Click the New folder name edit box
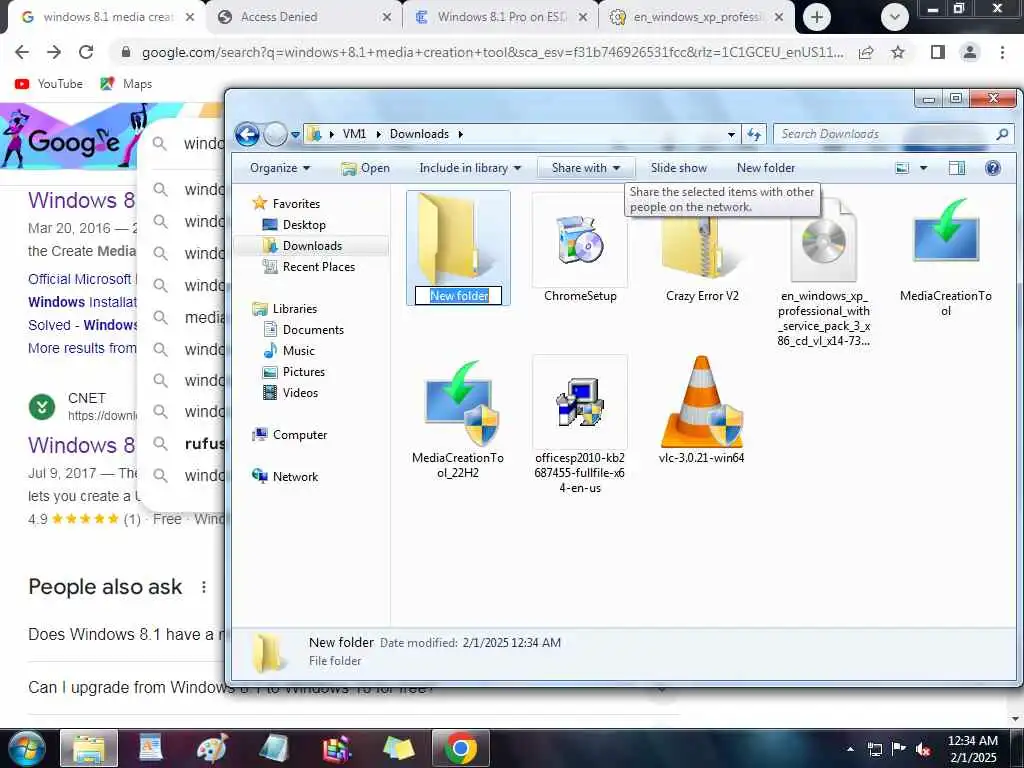The image size is (1024, 768). (x=458, y=296)
